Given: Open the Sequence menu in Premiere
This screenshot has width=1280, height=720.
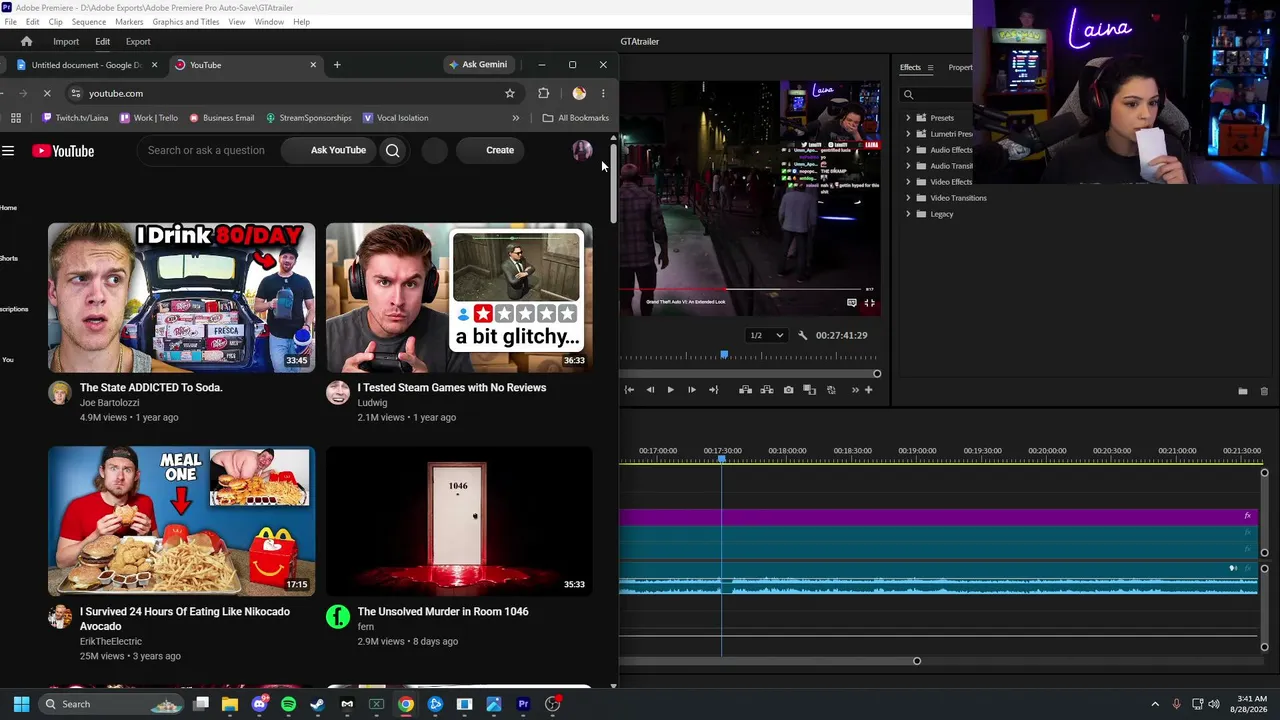Looking at the screenshot, I should pyautogui.click(x=89, y=21).
